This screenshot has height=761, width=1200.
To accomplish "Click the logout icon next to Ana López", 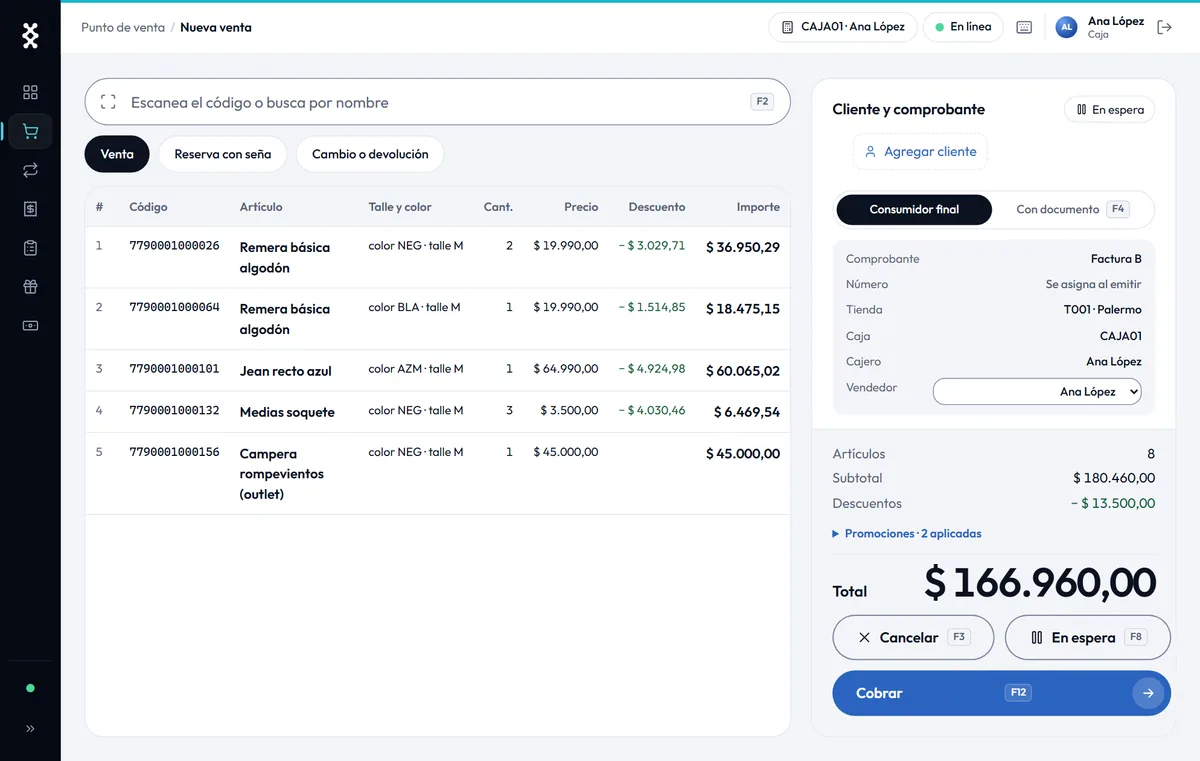I will (1164, 27).
